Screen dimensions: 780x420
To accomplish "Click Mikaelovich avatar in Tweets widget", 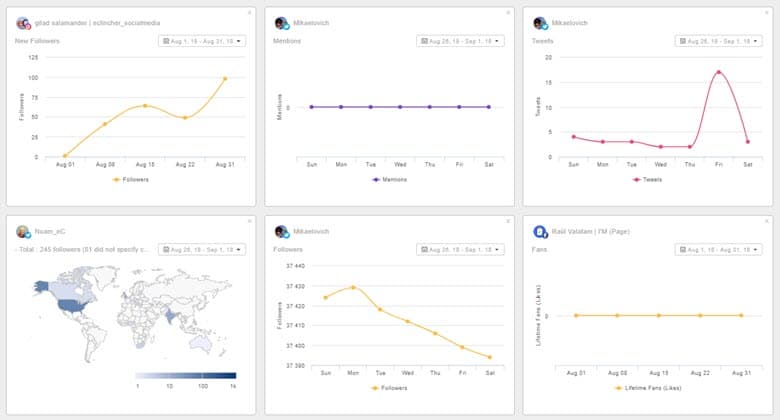I will pyautogui.click(x=540, y=23).
